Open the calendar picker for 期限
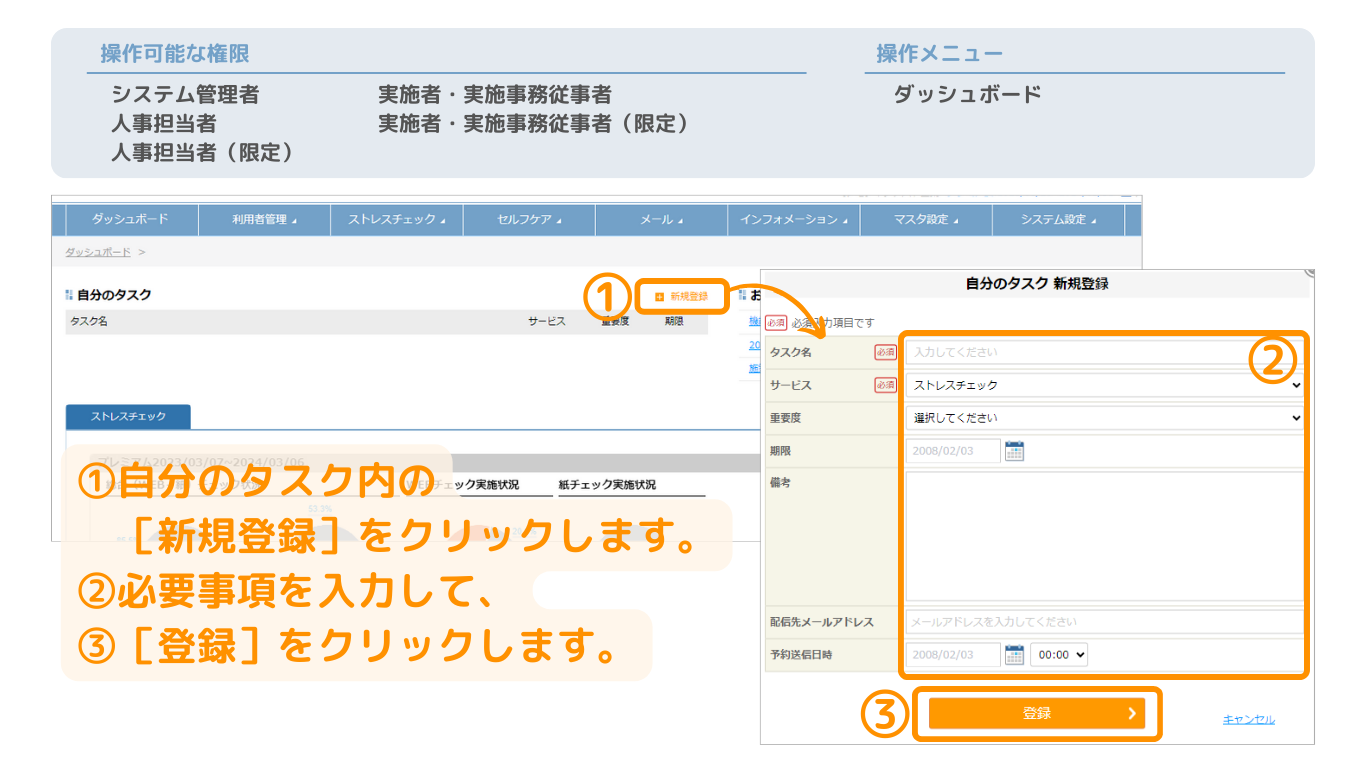Image resolution: width=1366 pixels, height=768 pixels. pos(1014,451)
